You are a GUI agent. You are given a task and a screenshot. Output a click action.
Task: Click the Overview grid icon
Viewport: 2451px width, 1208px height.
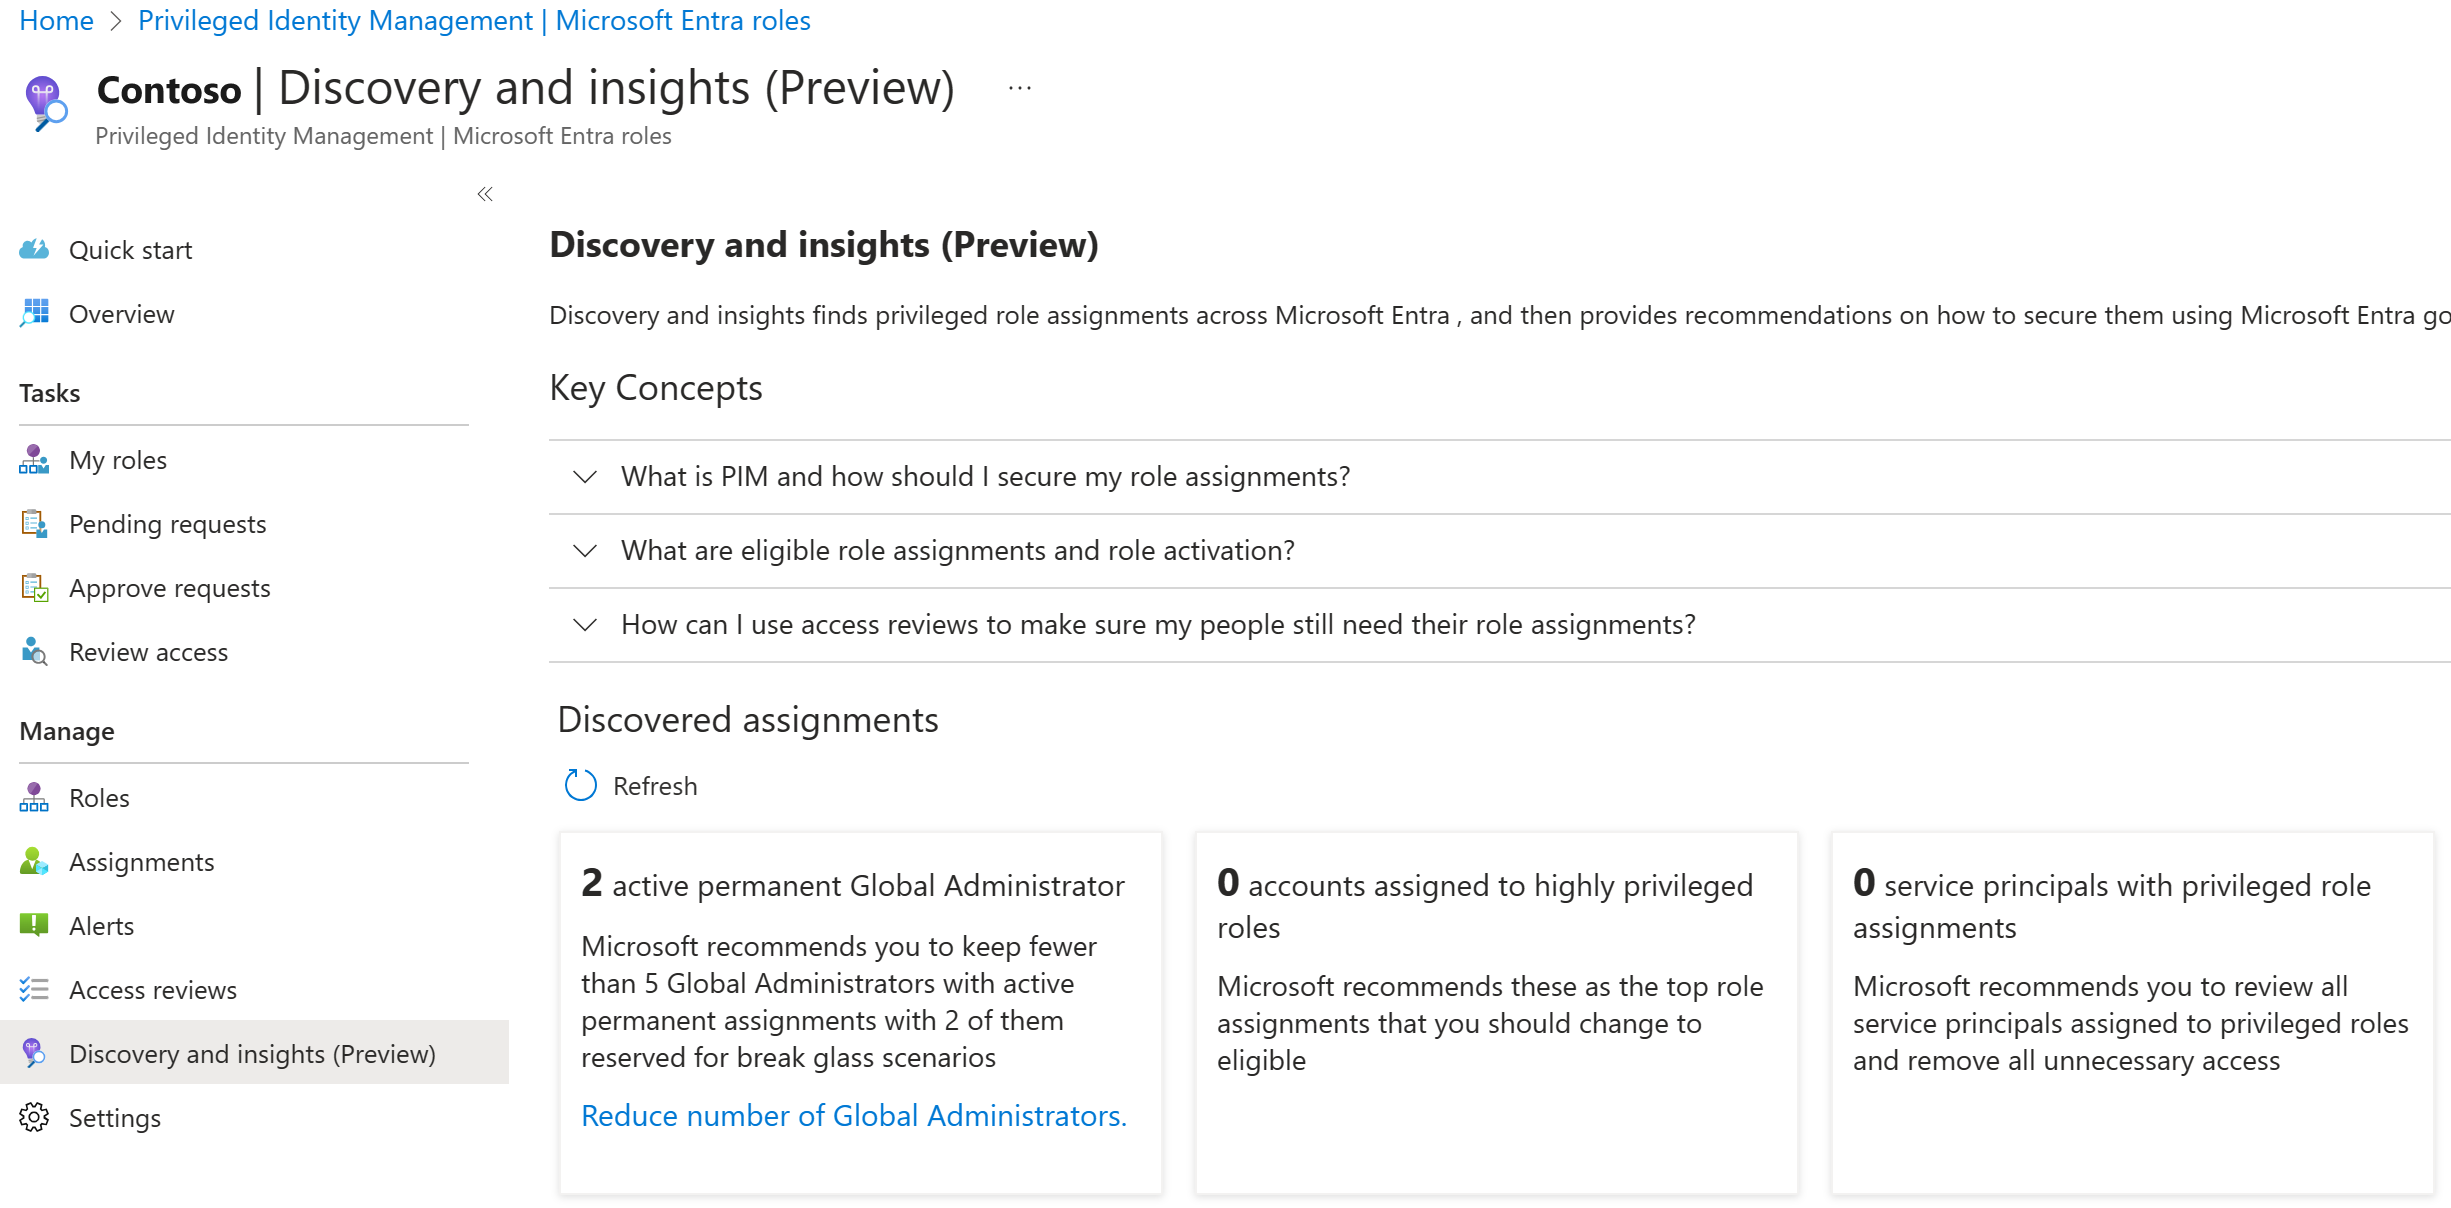tap(34, 314)
